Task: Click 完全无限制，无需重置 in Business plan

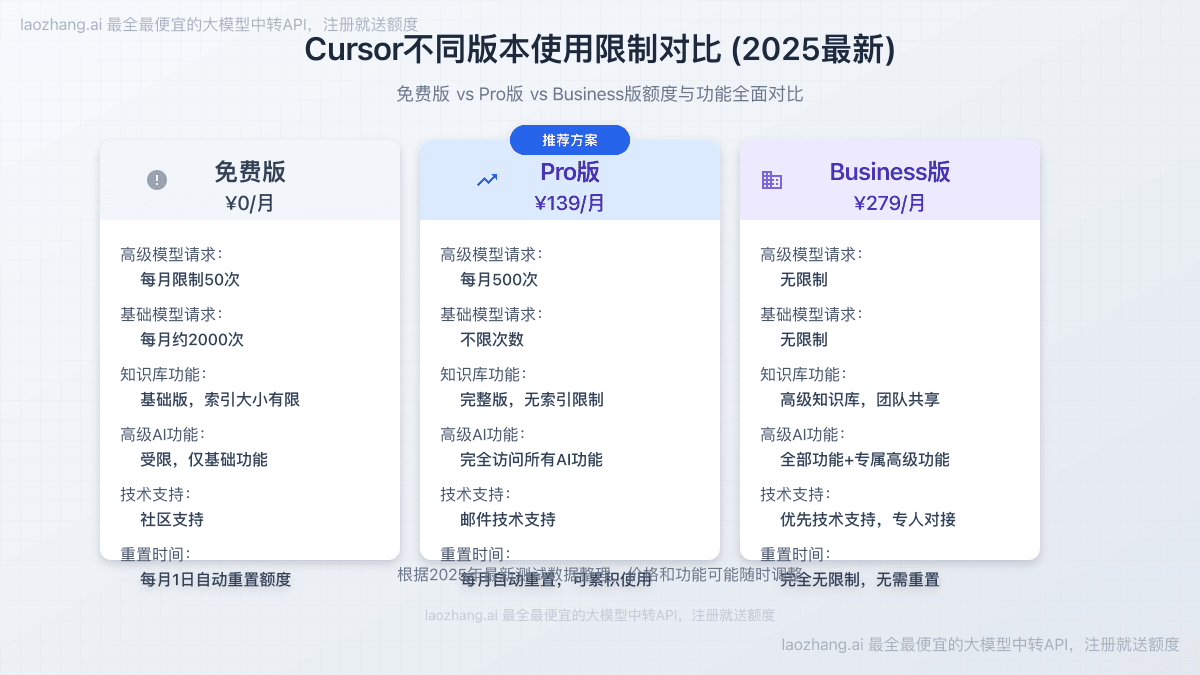Action: 860,579
